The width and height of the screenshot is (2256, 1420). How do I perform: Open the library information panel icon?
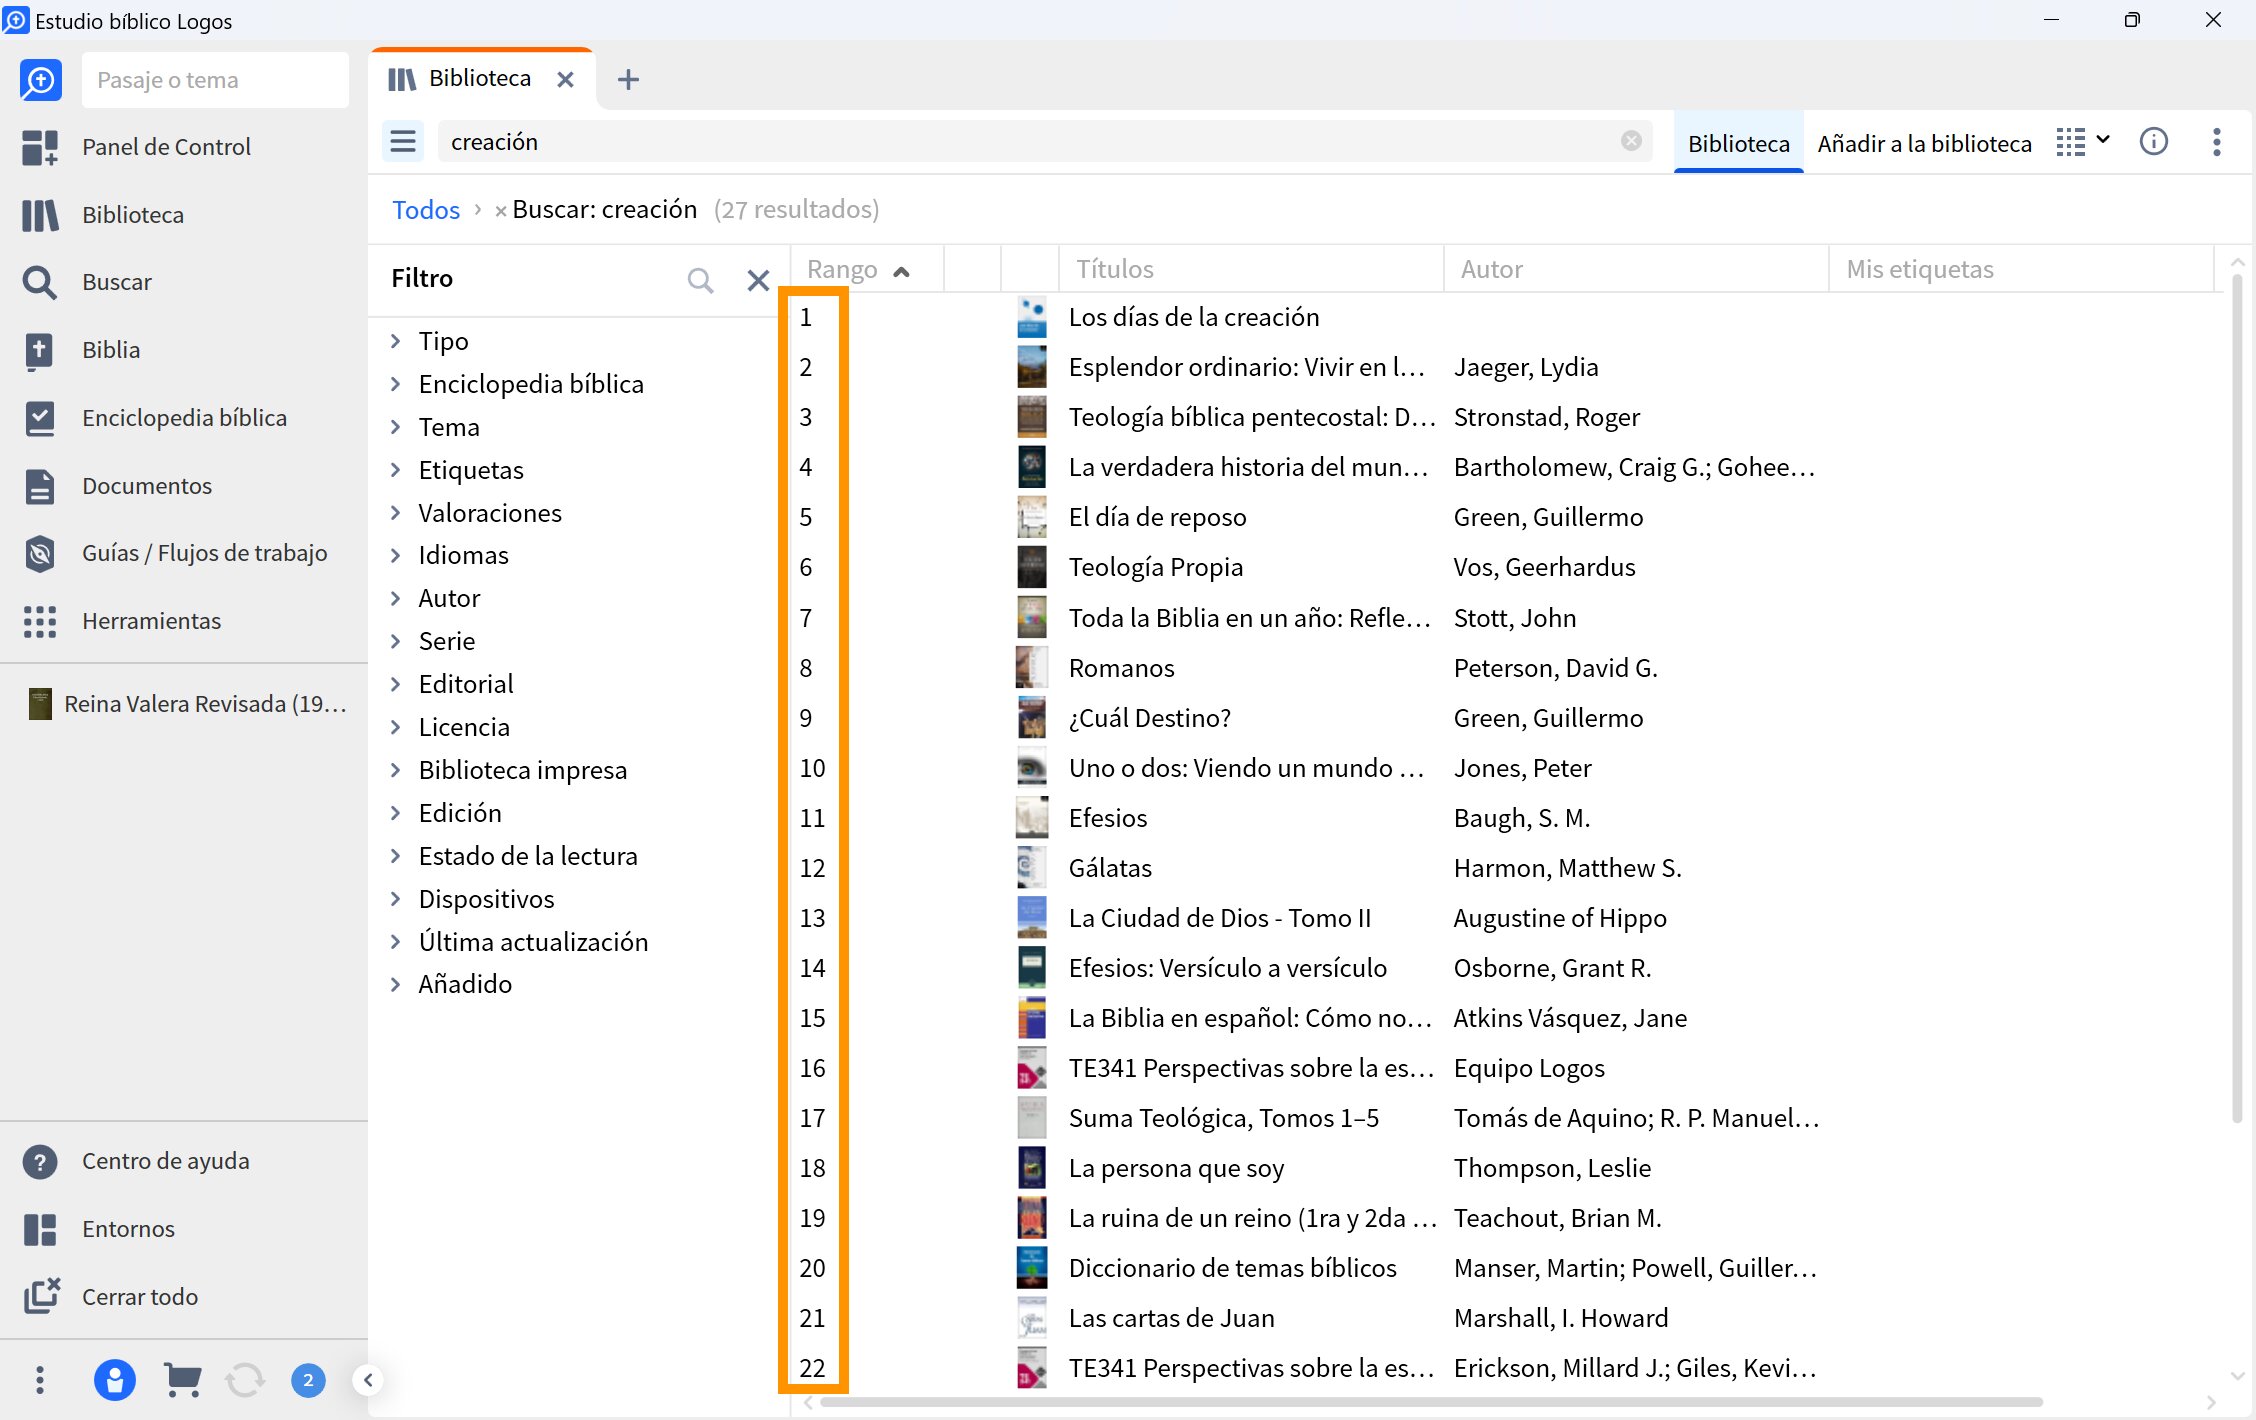click(x=2153, y=142)
